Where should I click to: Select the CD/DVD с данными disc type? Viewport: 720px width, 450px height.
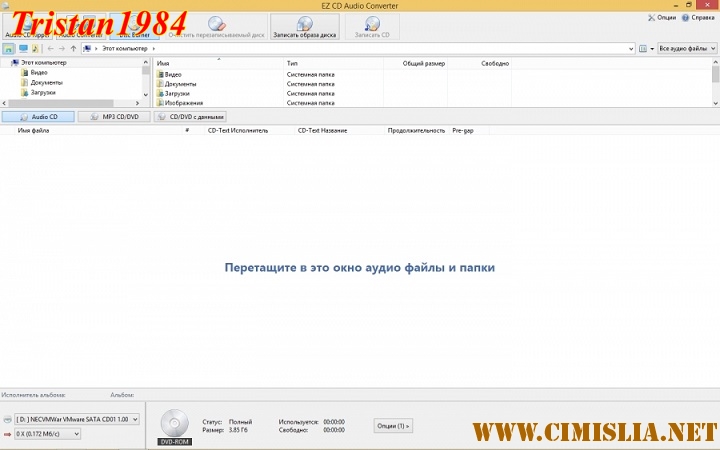(x=190, y=116)
